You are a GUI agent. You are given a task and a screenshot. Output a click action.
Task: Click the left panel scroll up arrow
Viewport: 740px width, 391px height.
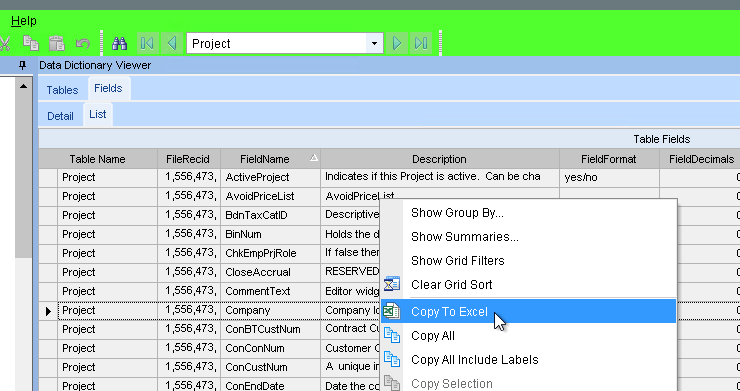coord(23,86)
